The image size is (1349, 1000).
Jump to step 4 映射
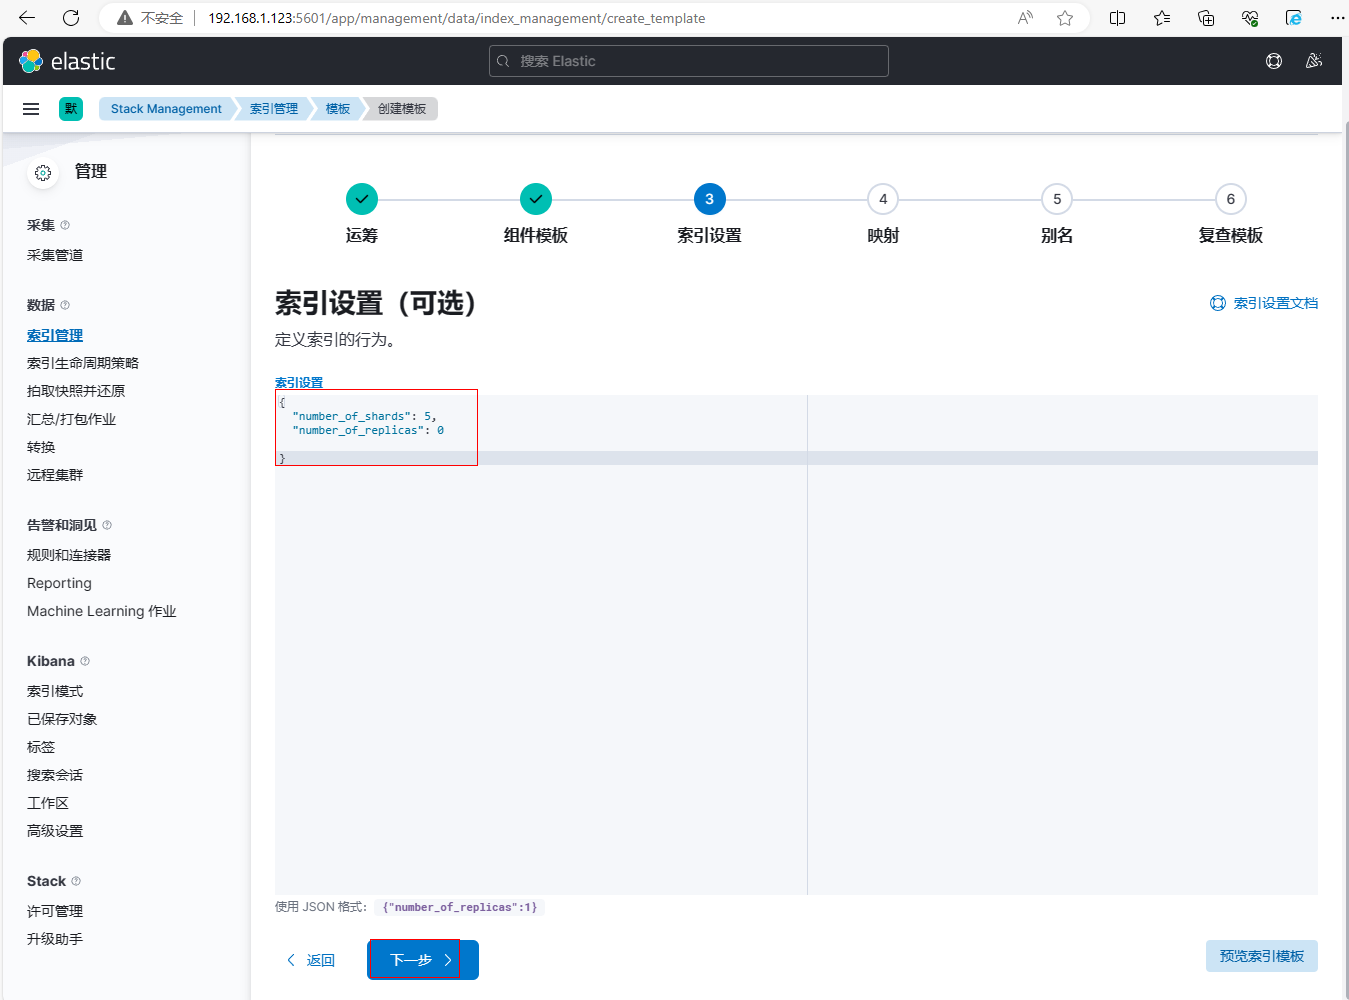(883, 199)
